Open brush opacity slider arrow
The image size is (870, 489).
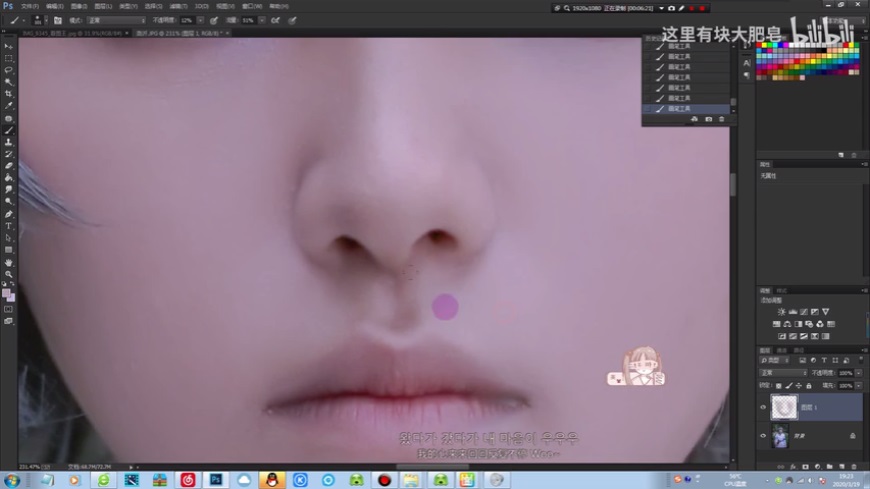[x=200, y=21]
